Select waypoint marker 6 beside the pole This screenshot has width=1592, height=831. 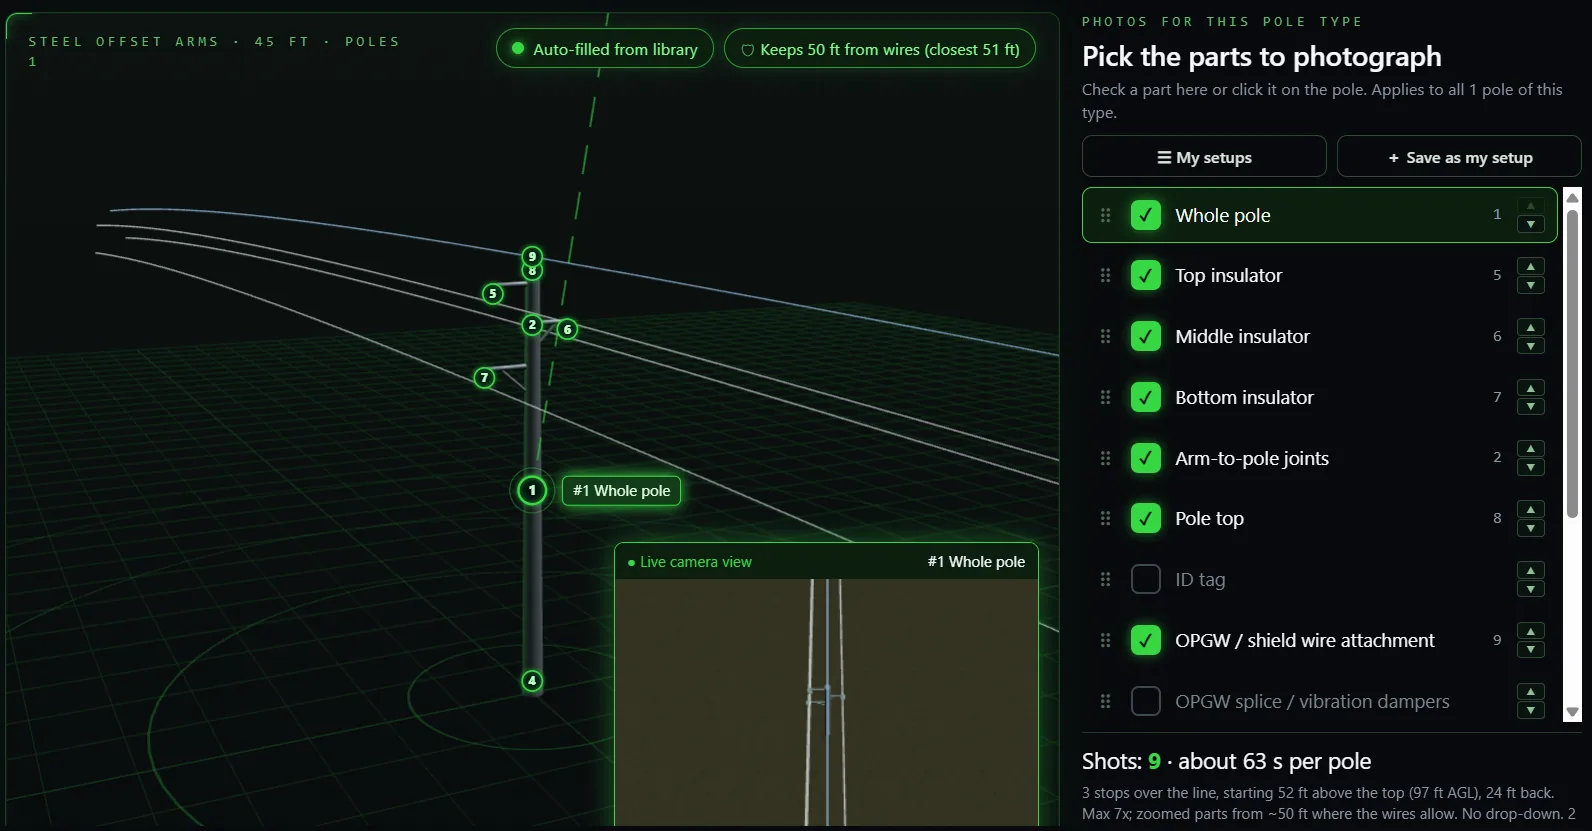click(x=567, y=329)
